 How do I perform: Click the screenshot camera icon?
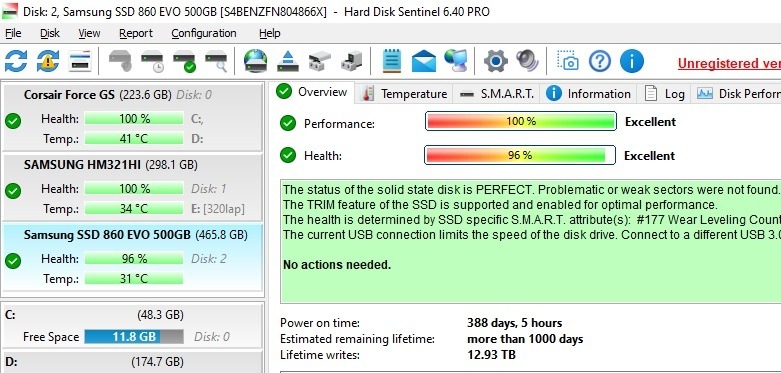click(x=567, y=61)
